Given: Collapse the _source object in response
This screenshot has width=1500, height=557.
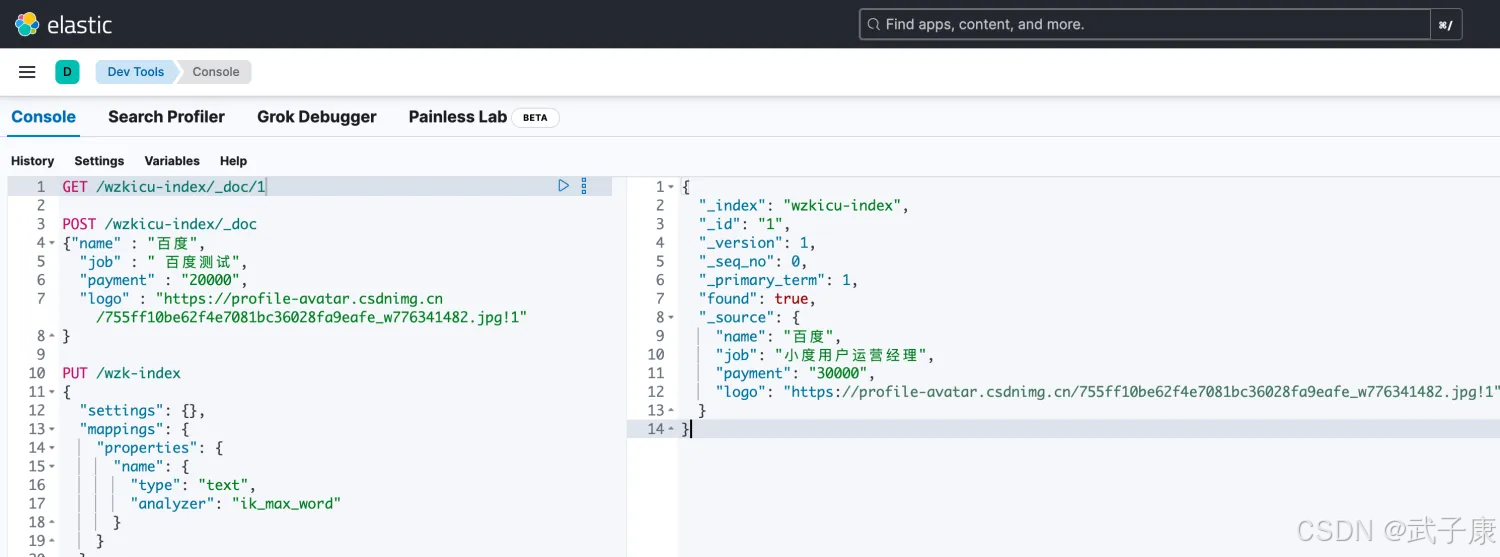Looking at the screenshot, I should click(671, 318).
